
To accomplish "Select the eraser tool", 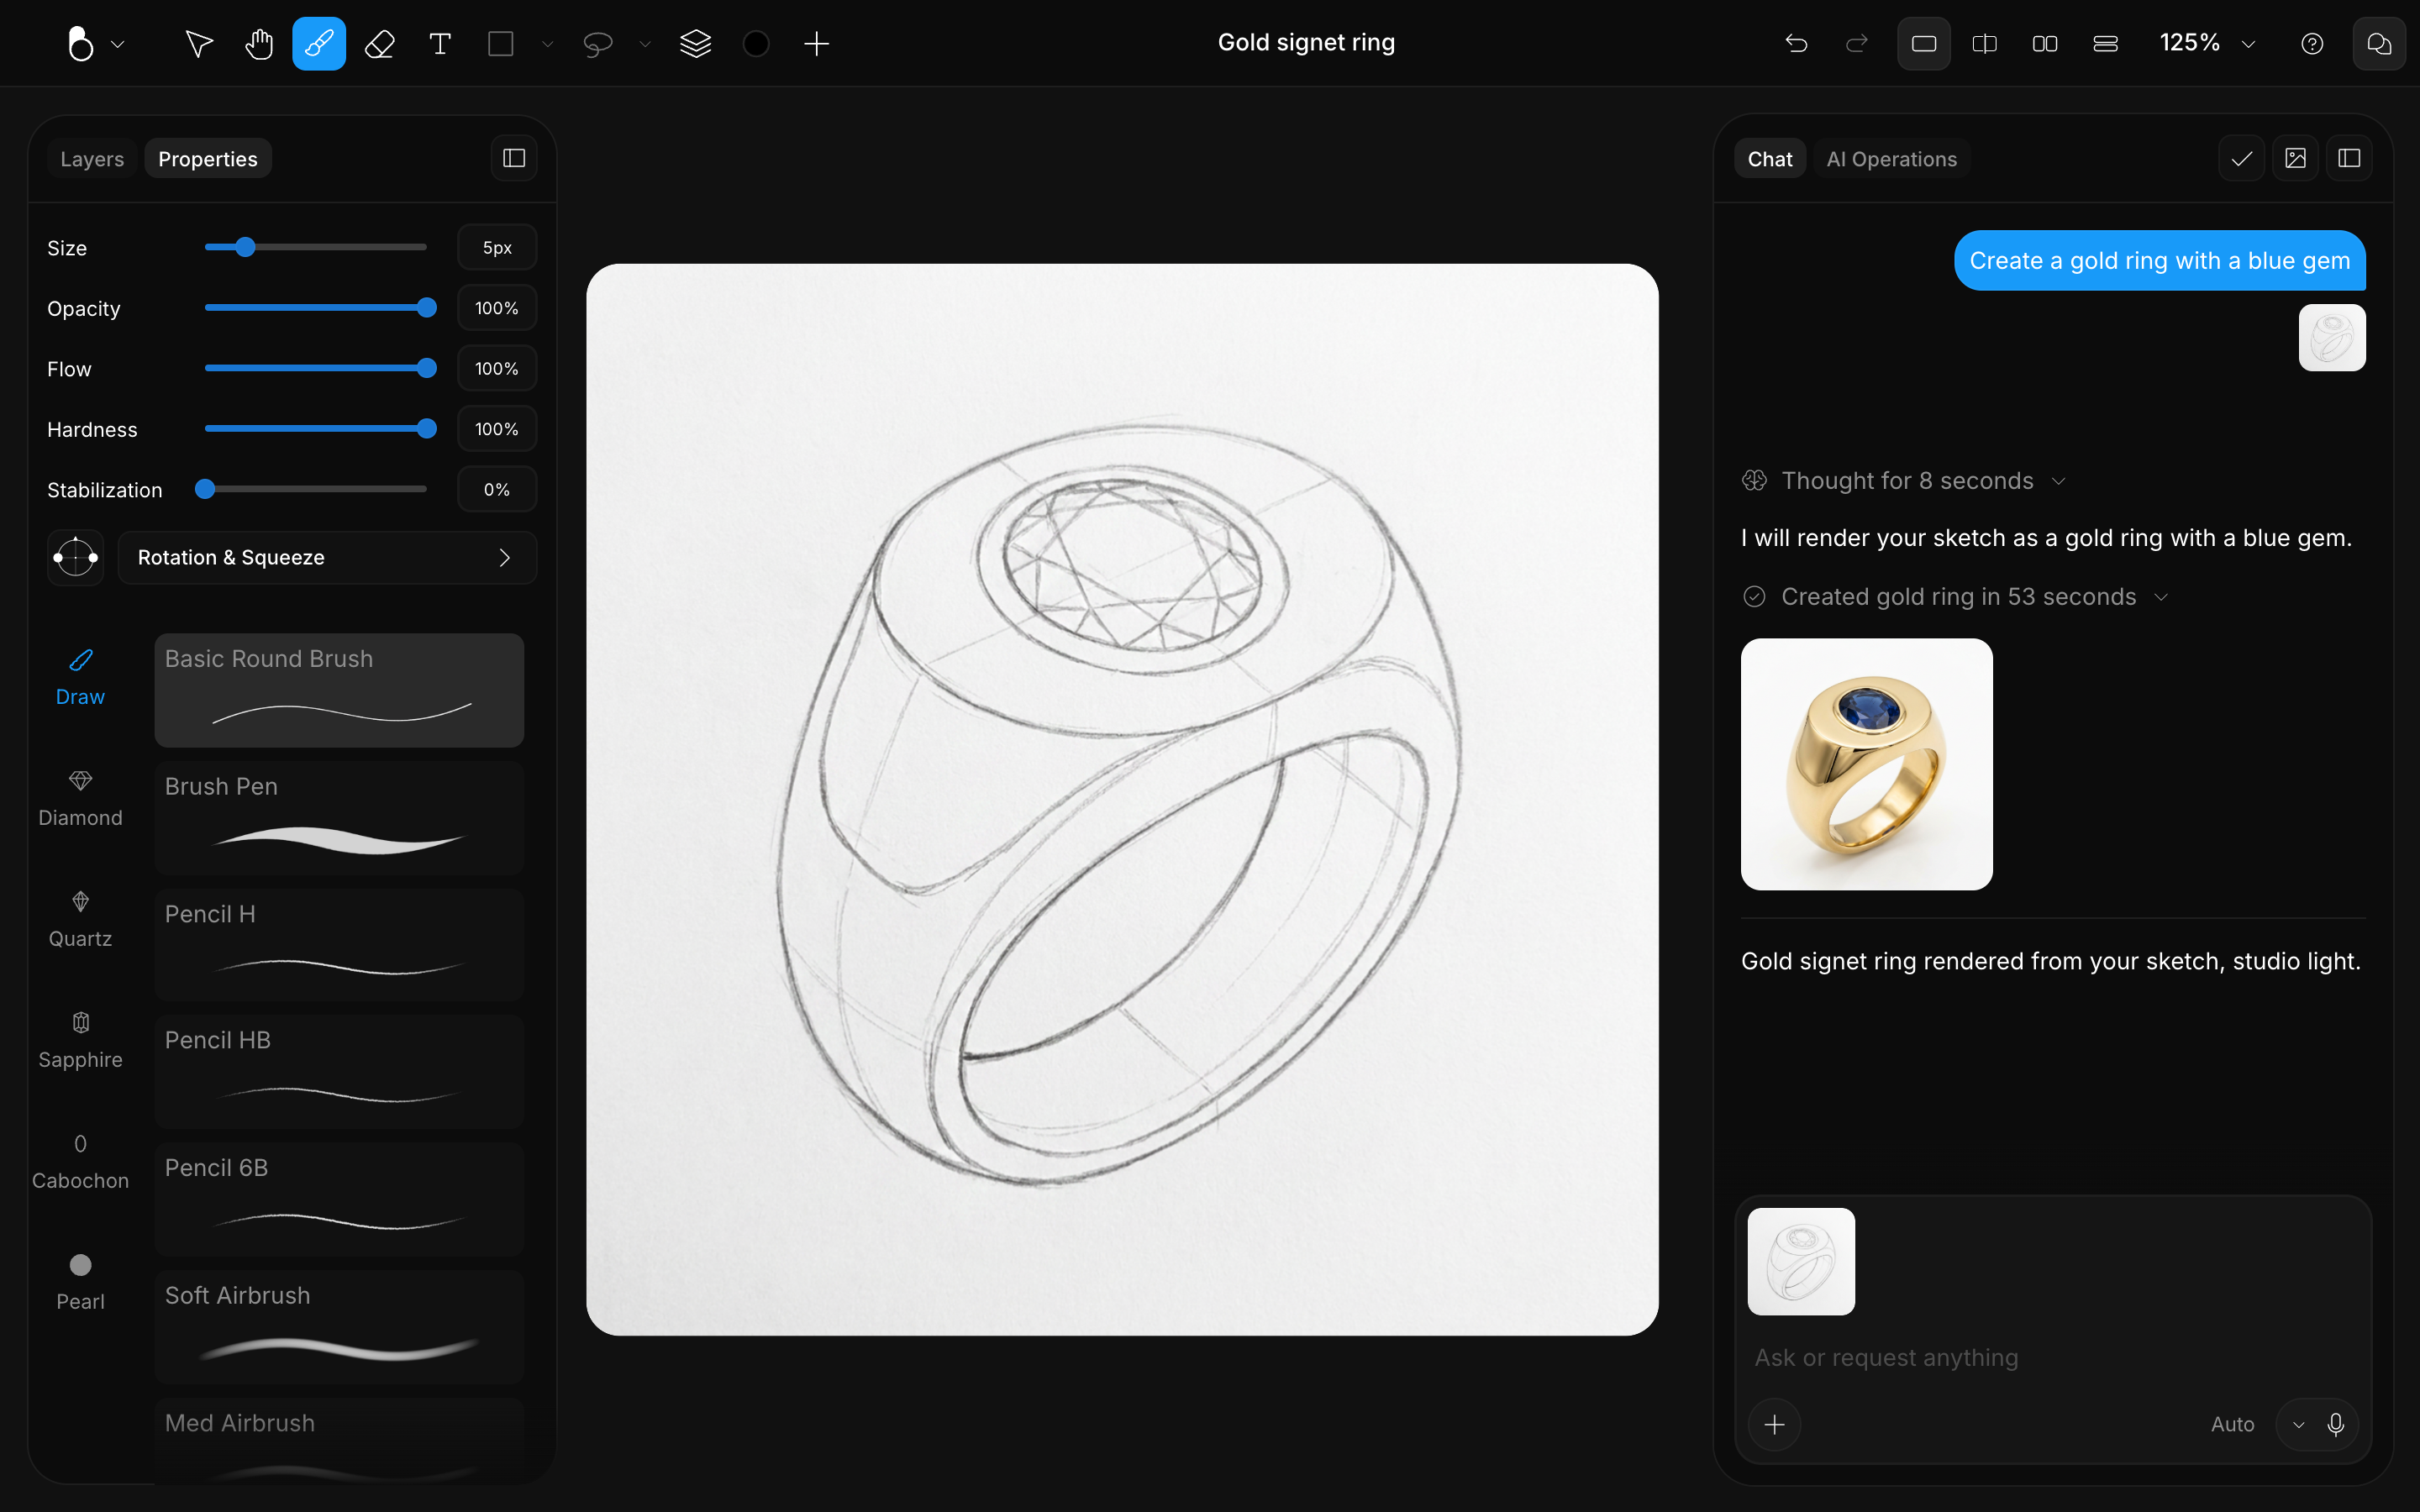I will [x=380, y=43].
